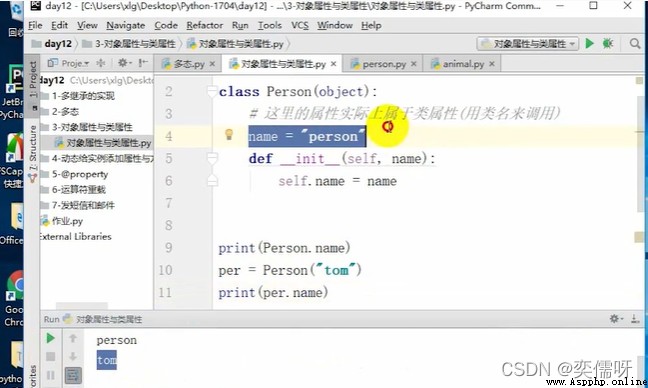Viewport: 648px width, 388px height.
Task: Click line number 9 in the gutter
Action: [x=169, y=248]
